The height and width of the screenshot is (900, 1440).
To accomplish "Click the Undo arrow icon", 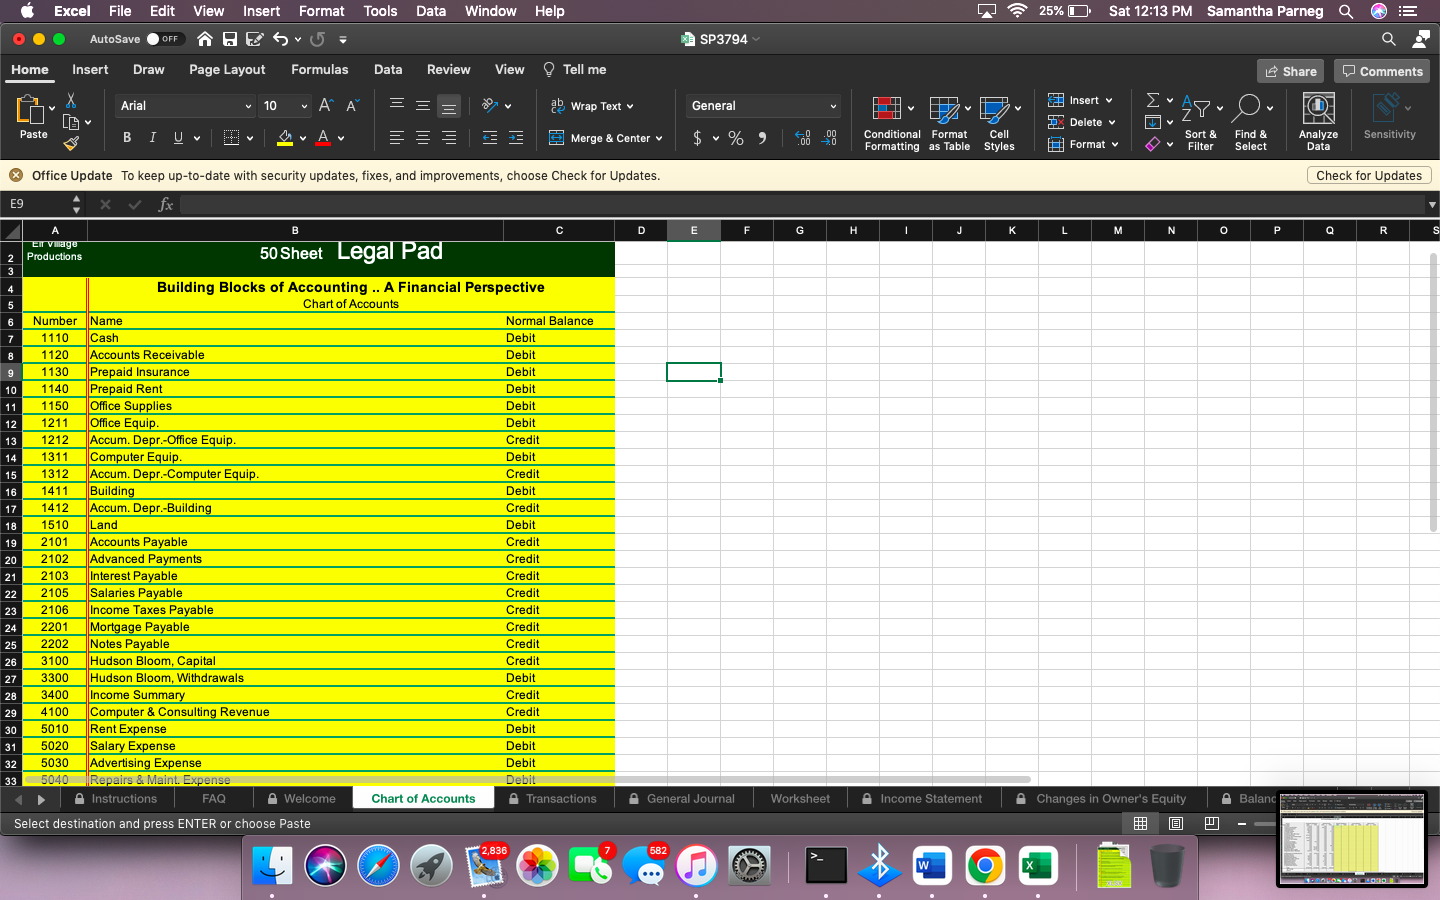I will coord(280,39).
